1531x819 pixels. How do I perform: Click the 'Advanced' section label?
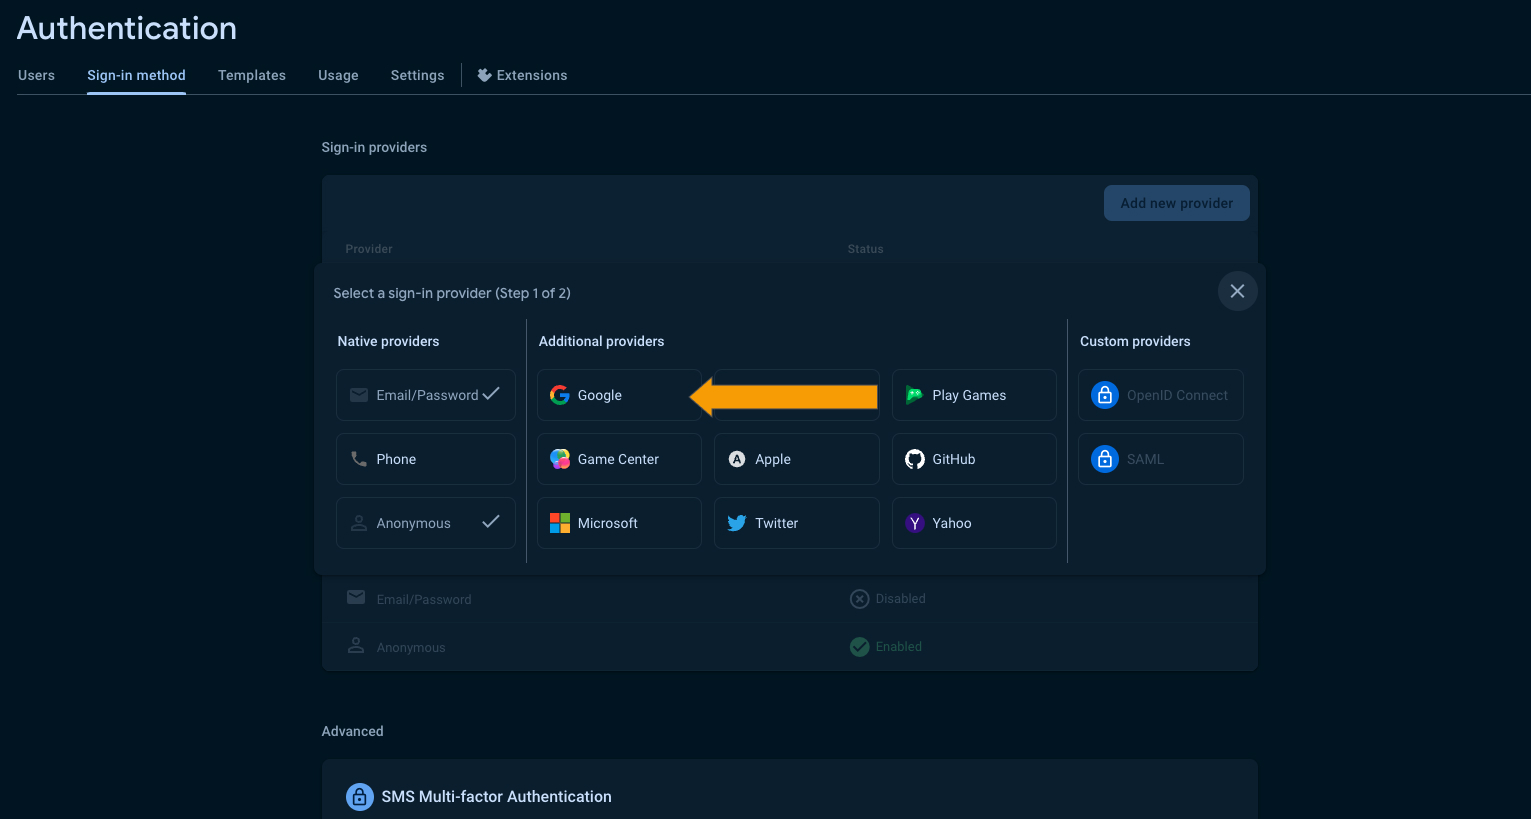click(352, 731)
